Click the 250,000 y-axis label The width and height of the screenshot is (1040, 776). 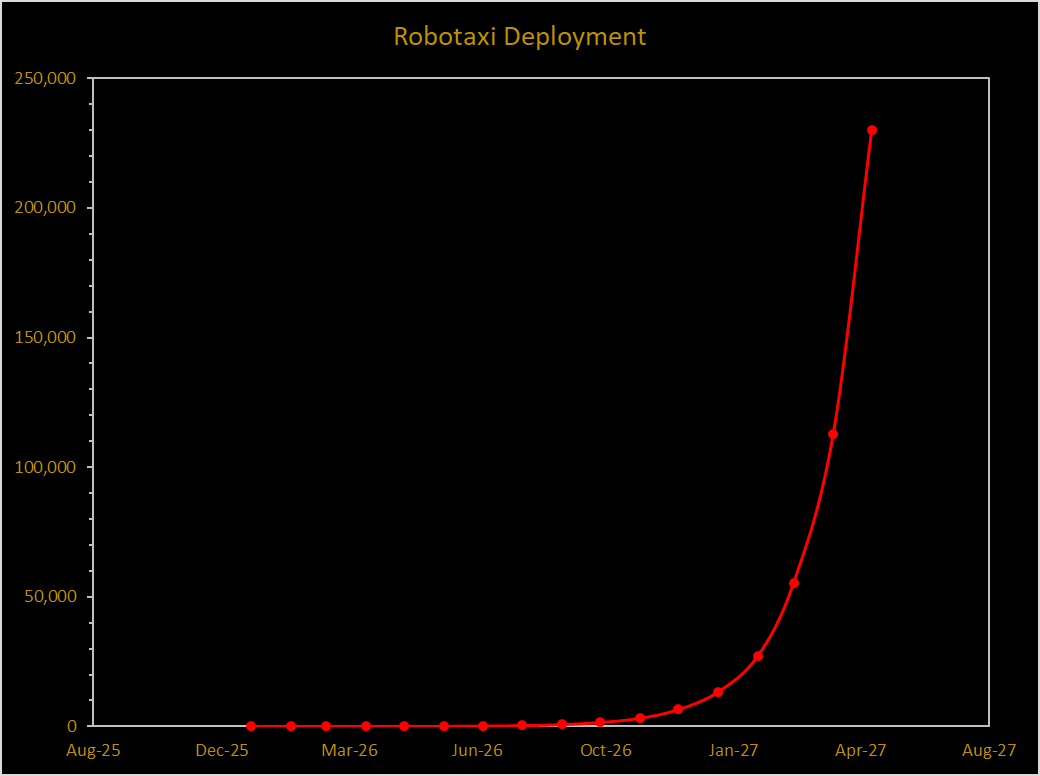[x=46, y=78]
